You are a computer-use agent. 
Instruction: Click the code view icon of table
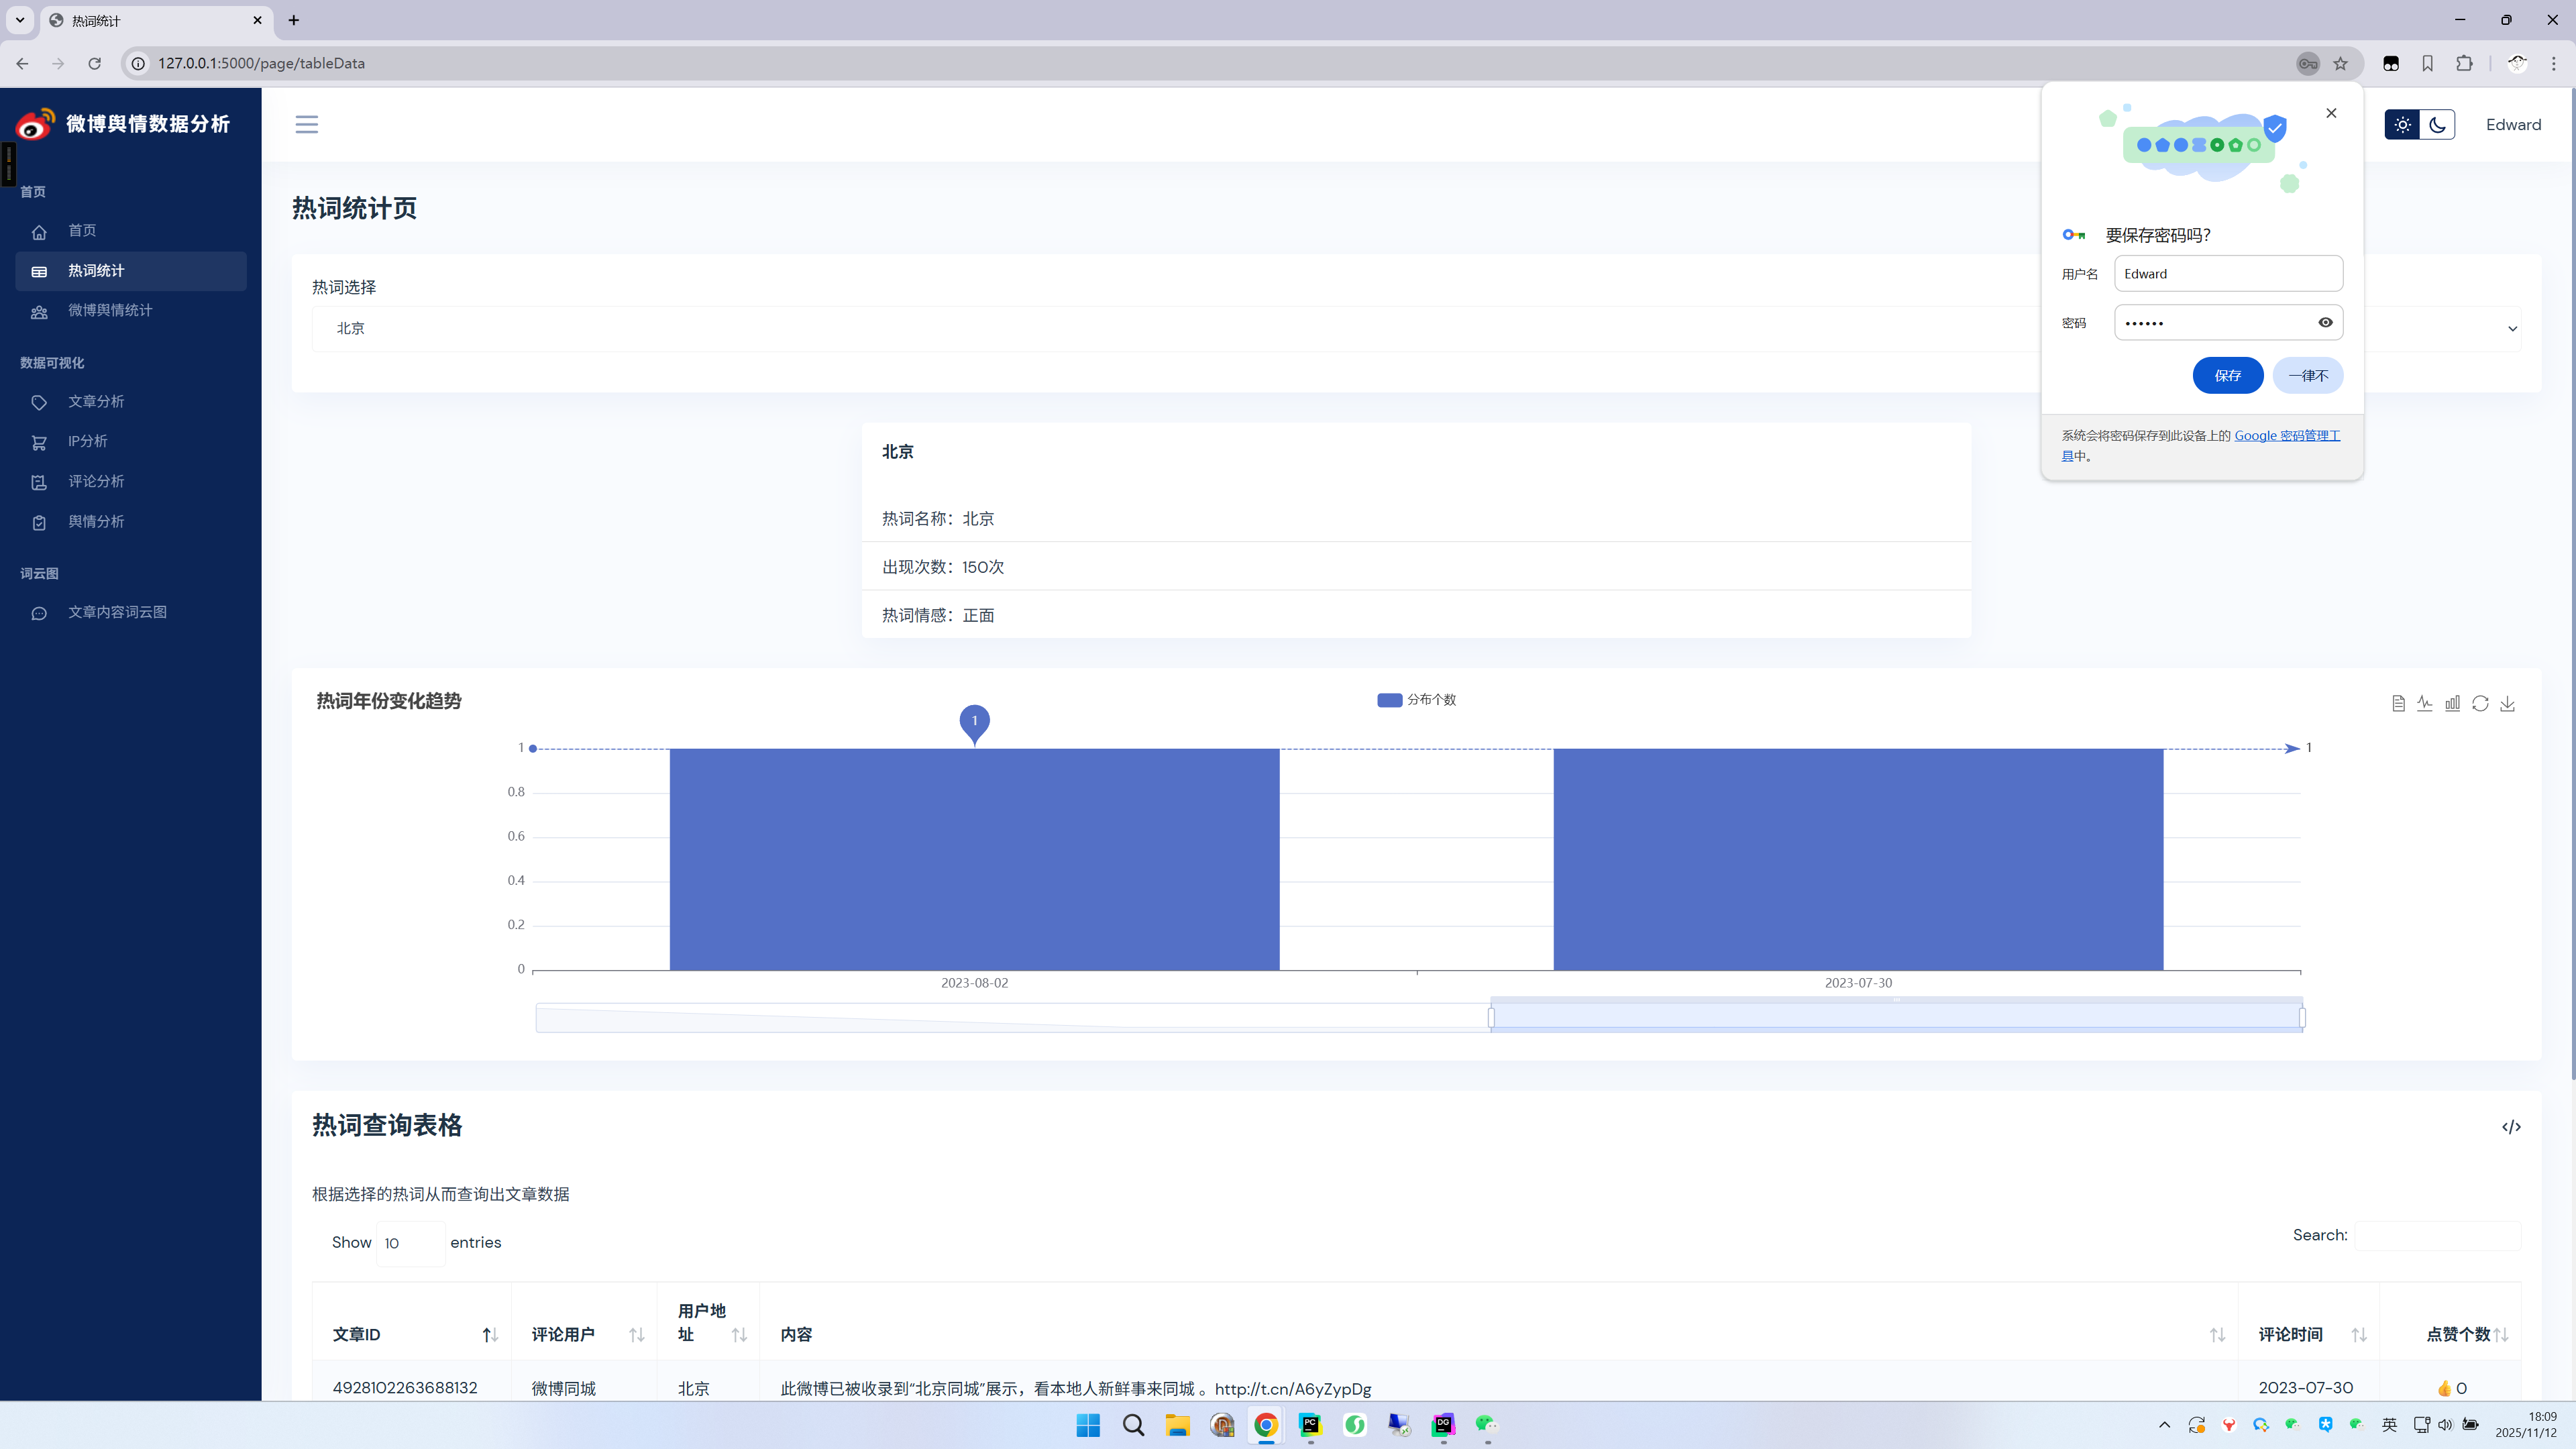point(2511,1127)
